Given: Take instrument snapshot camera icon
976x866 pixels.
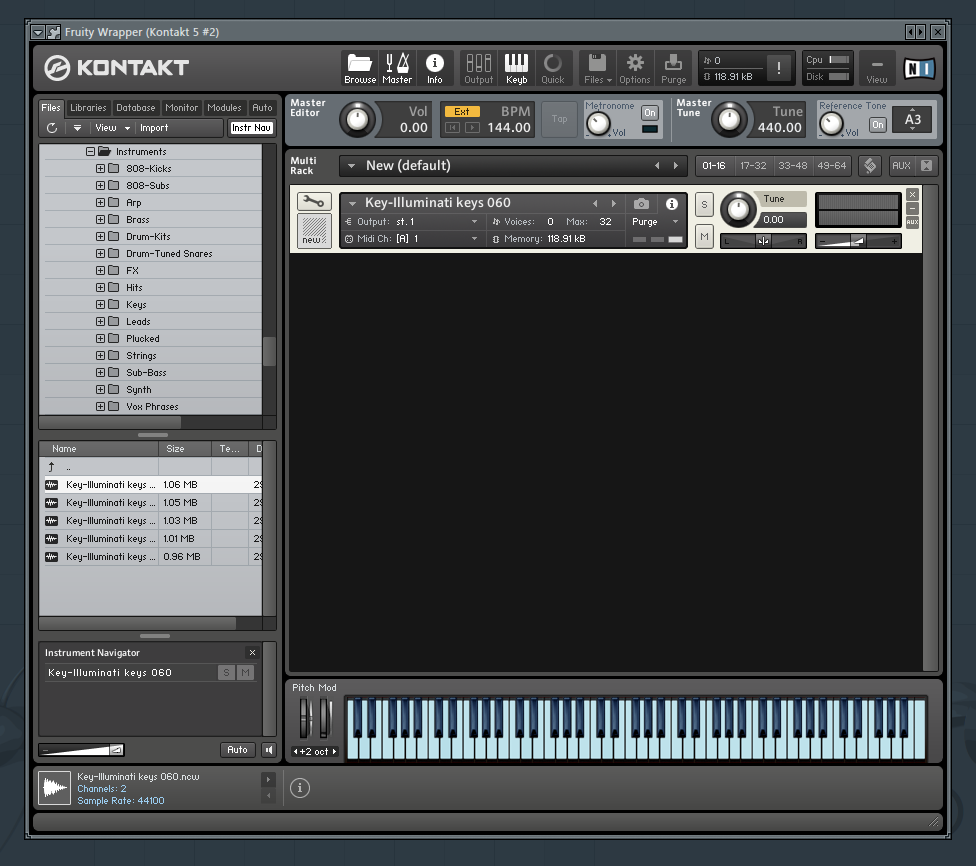Looking at the screenshot, I should [641, 204].
